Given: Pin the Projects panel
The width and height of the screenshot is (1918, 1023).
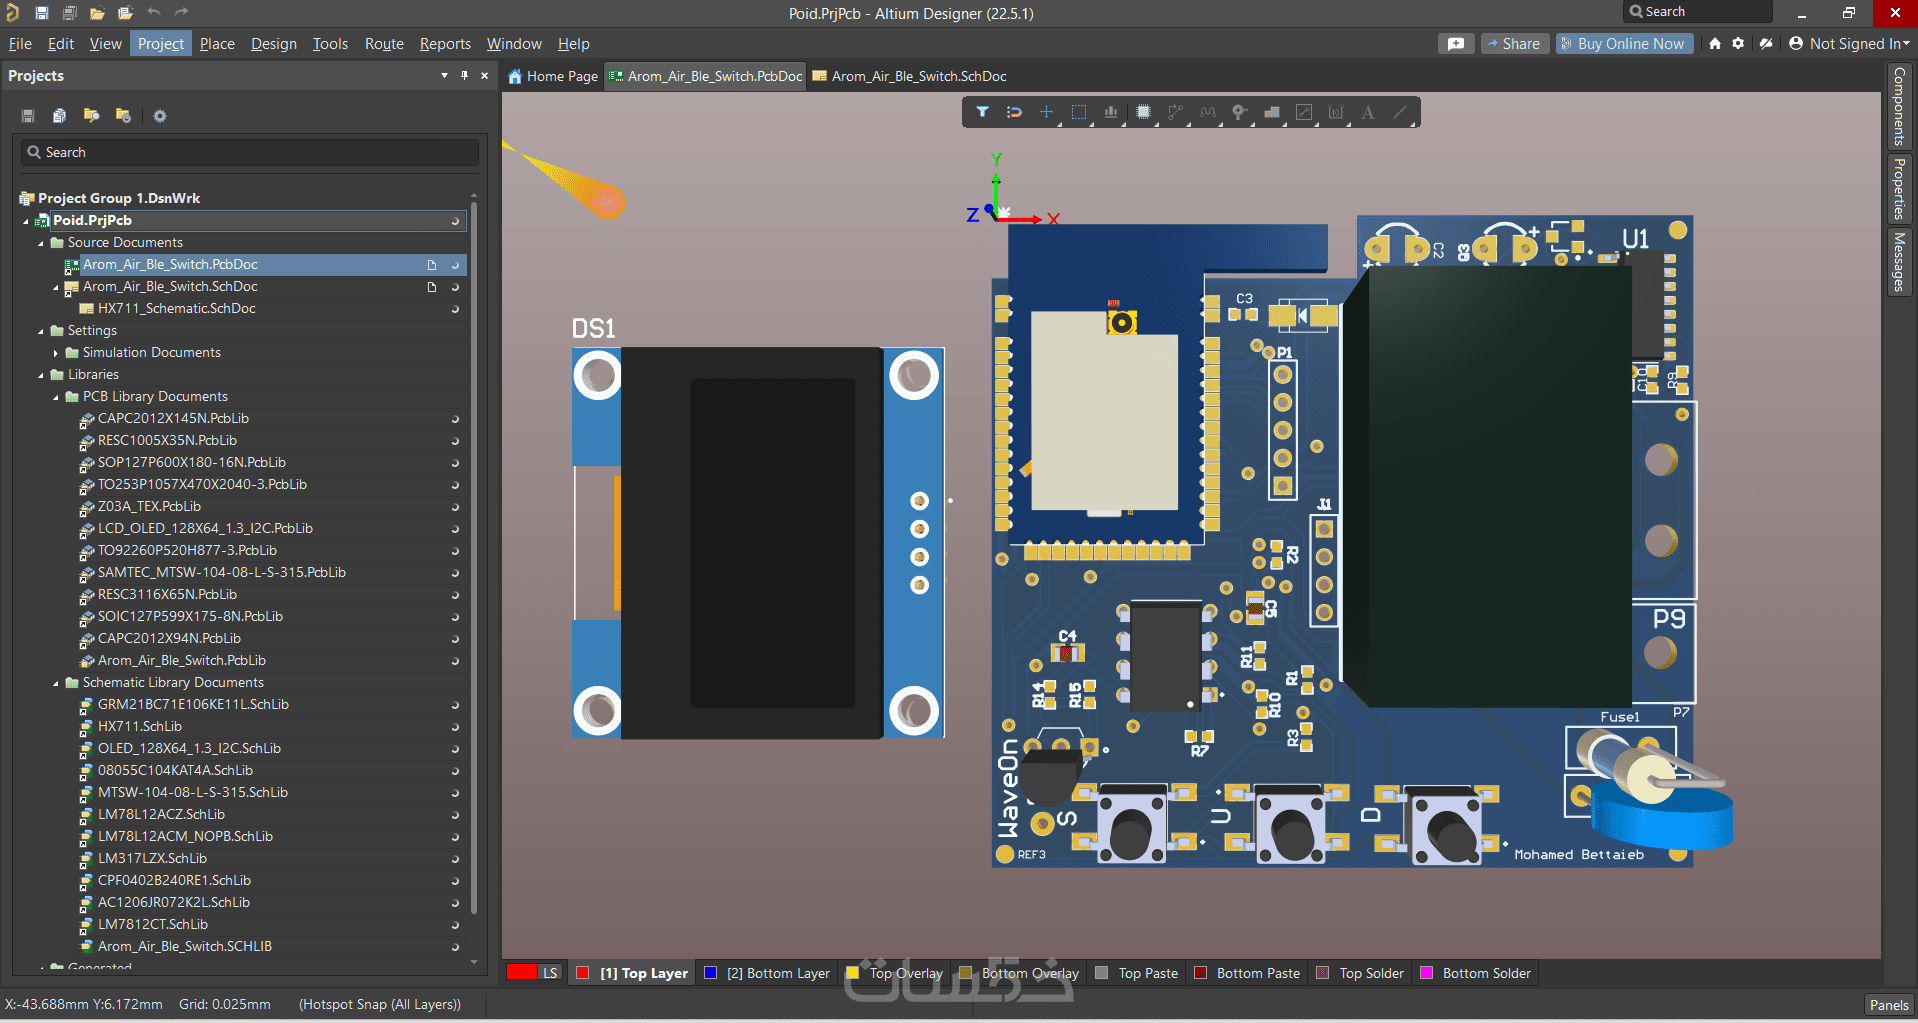Looking at the screenshot, I should click(x=464, y=76).
